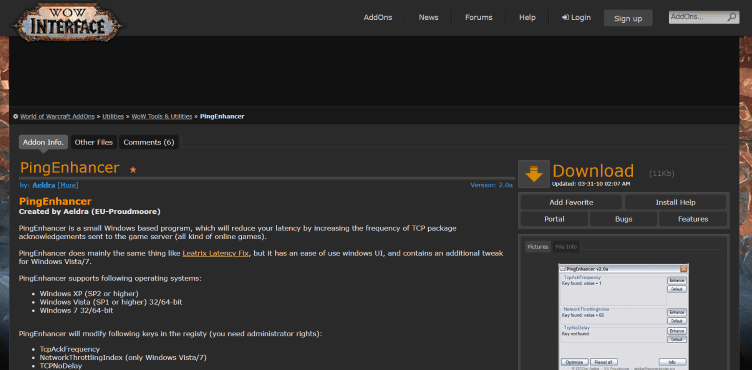The image size is (752, 370).
Task: Open the Features button
Action: pyautogui.click(x=693, y=219)
